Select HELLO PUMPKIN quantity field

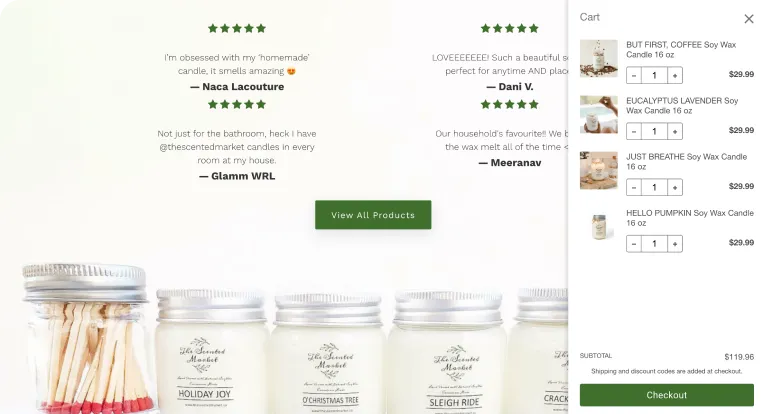coord(654,244)
